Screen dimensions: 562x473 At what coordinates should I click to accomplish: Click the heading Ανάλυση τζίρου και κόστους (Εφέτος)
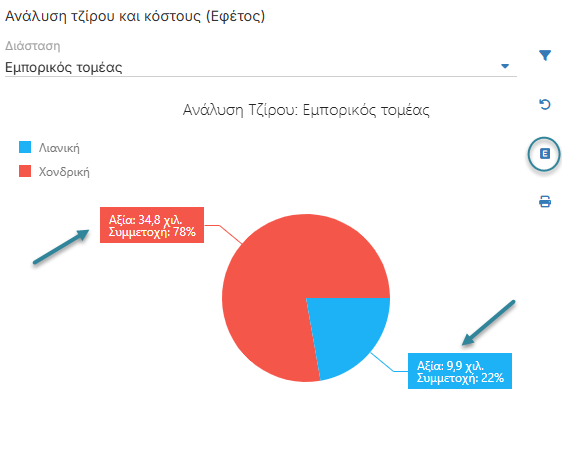click(135, 16)
